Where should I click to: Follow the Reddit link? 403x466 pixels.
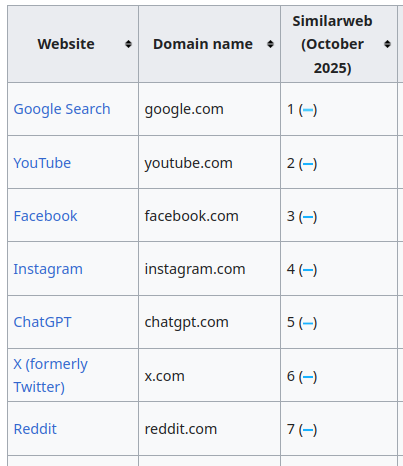pos(35,429)
